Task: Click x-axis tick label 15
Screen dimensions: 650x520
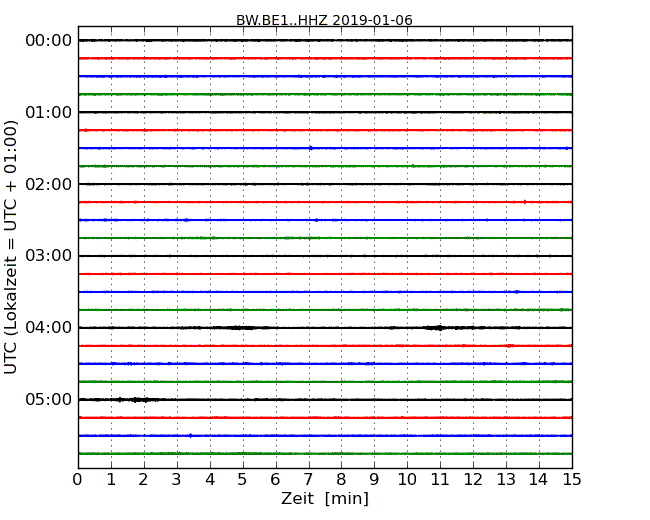Action: tap(572, 480)
